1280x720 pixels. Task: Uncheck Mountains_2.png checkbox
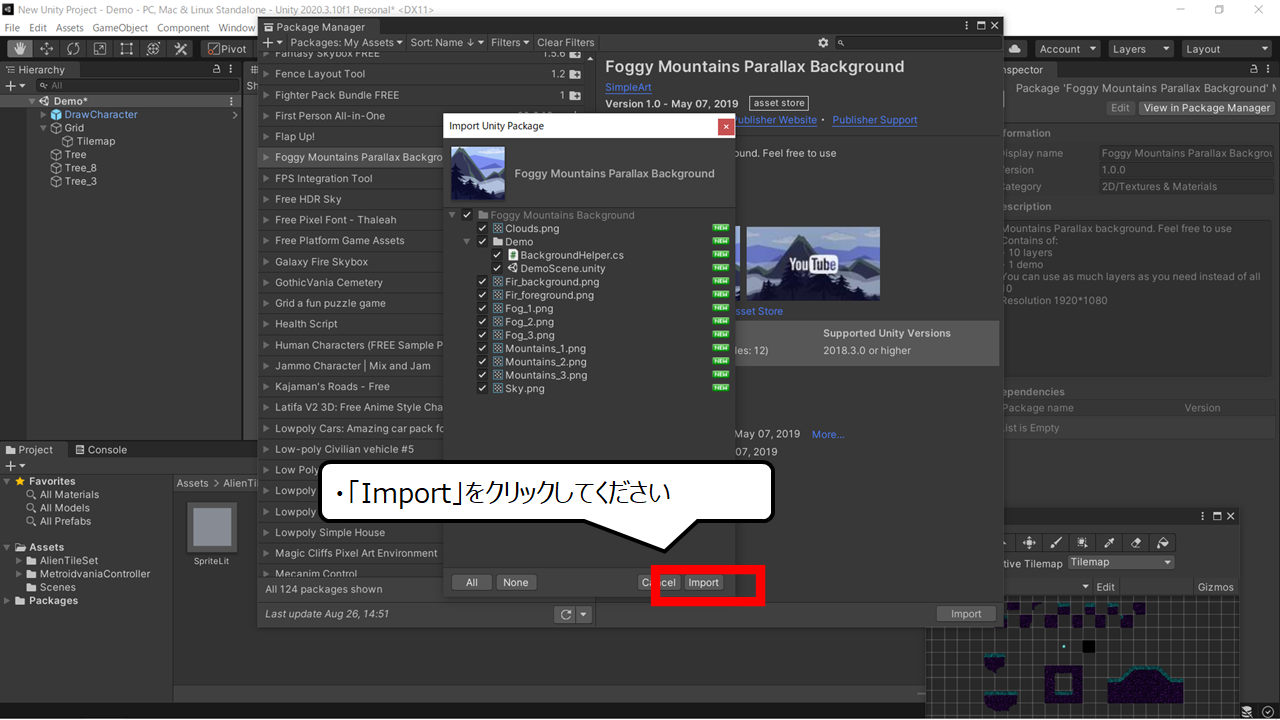(x=483, y=362)
